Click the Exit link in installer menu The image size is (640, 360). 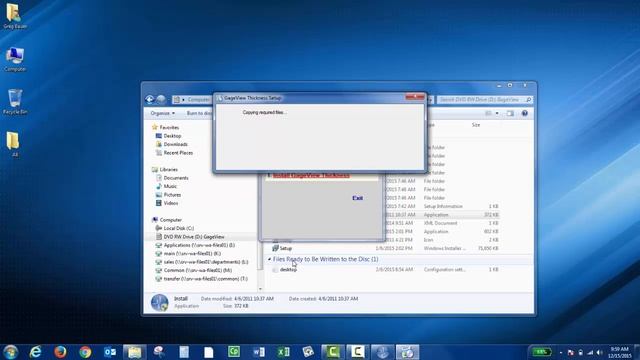[x=358, y=198]
